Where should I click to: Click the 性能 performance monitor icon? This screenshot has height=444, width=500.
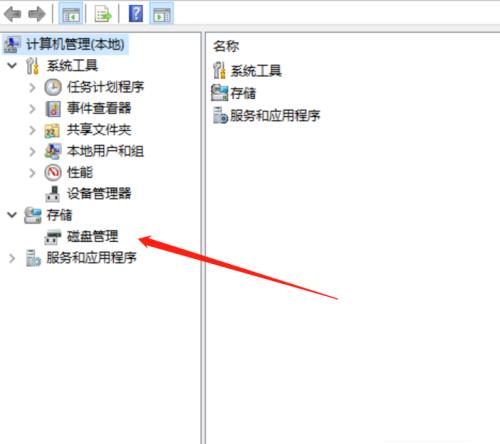point(53,172)
